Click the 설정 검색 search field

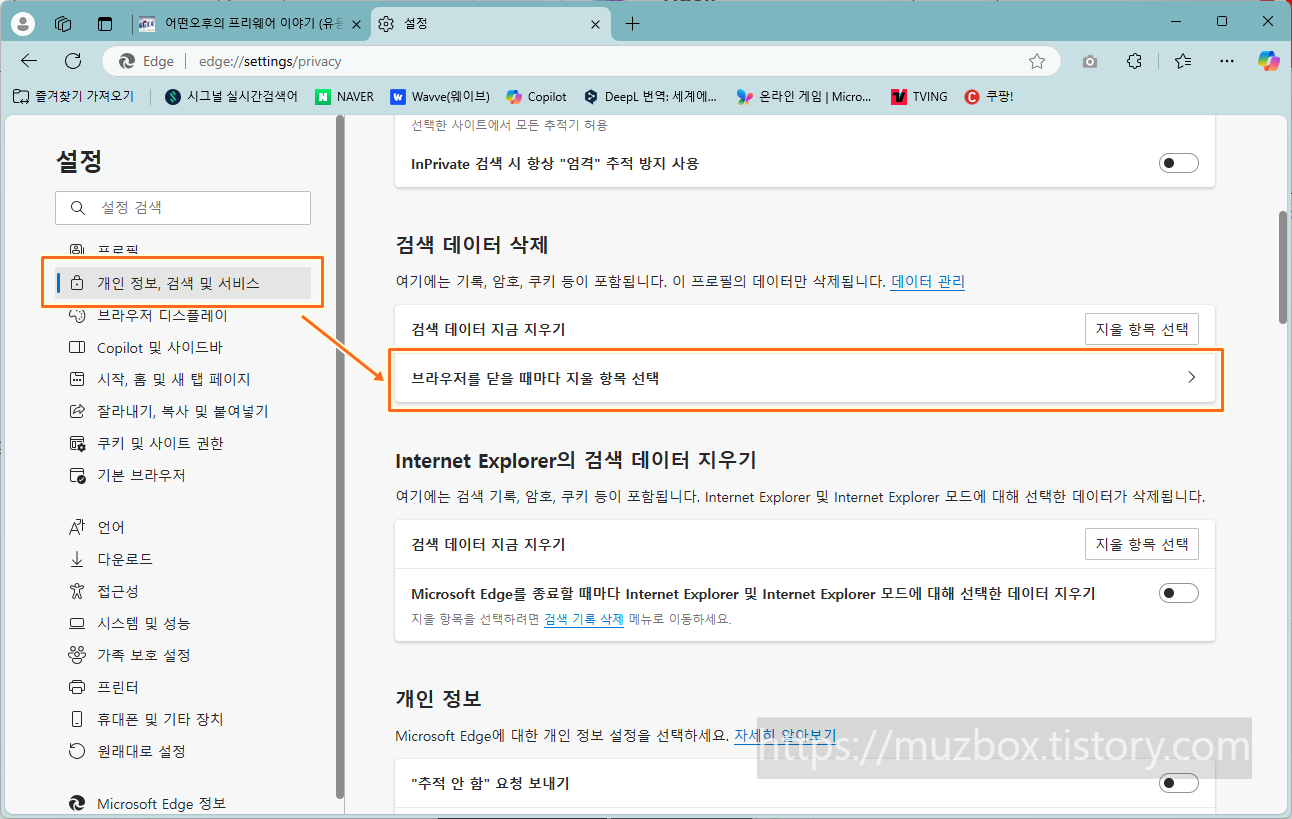(x=183, y=208)
